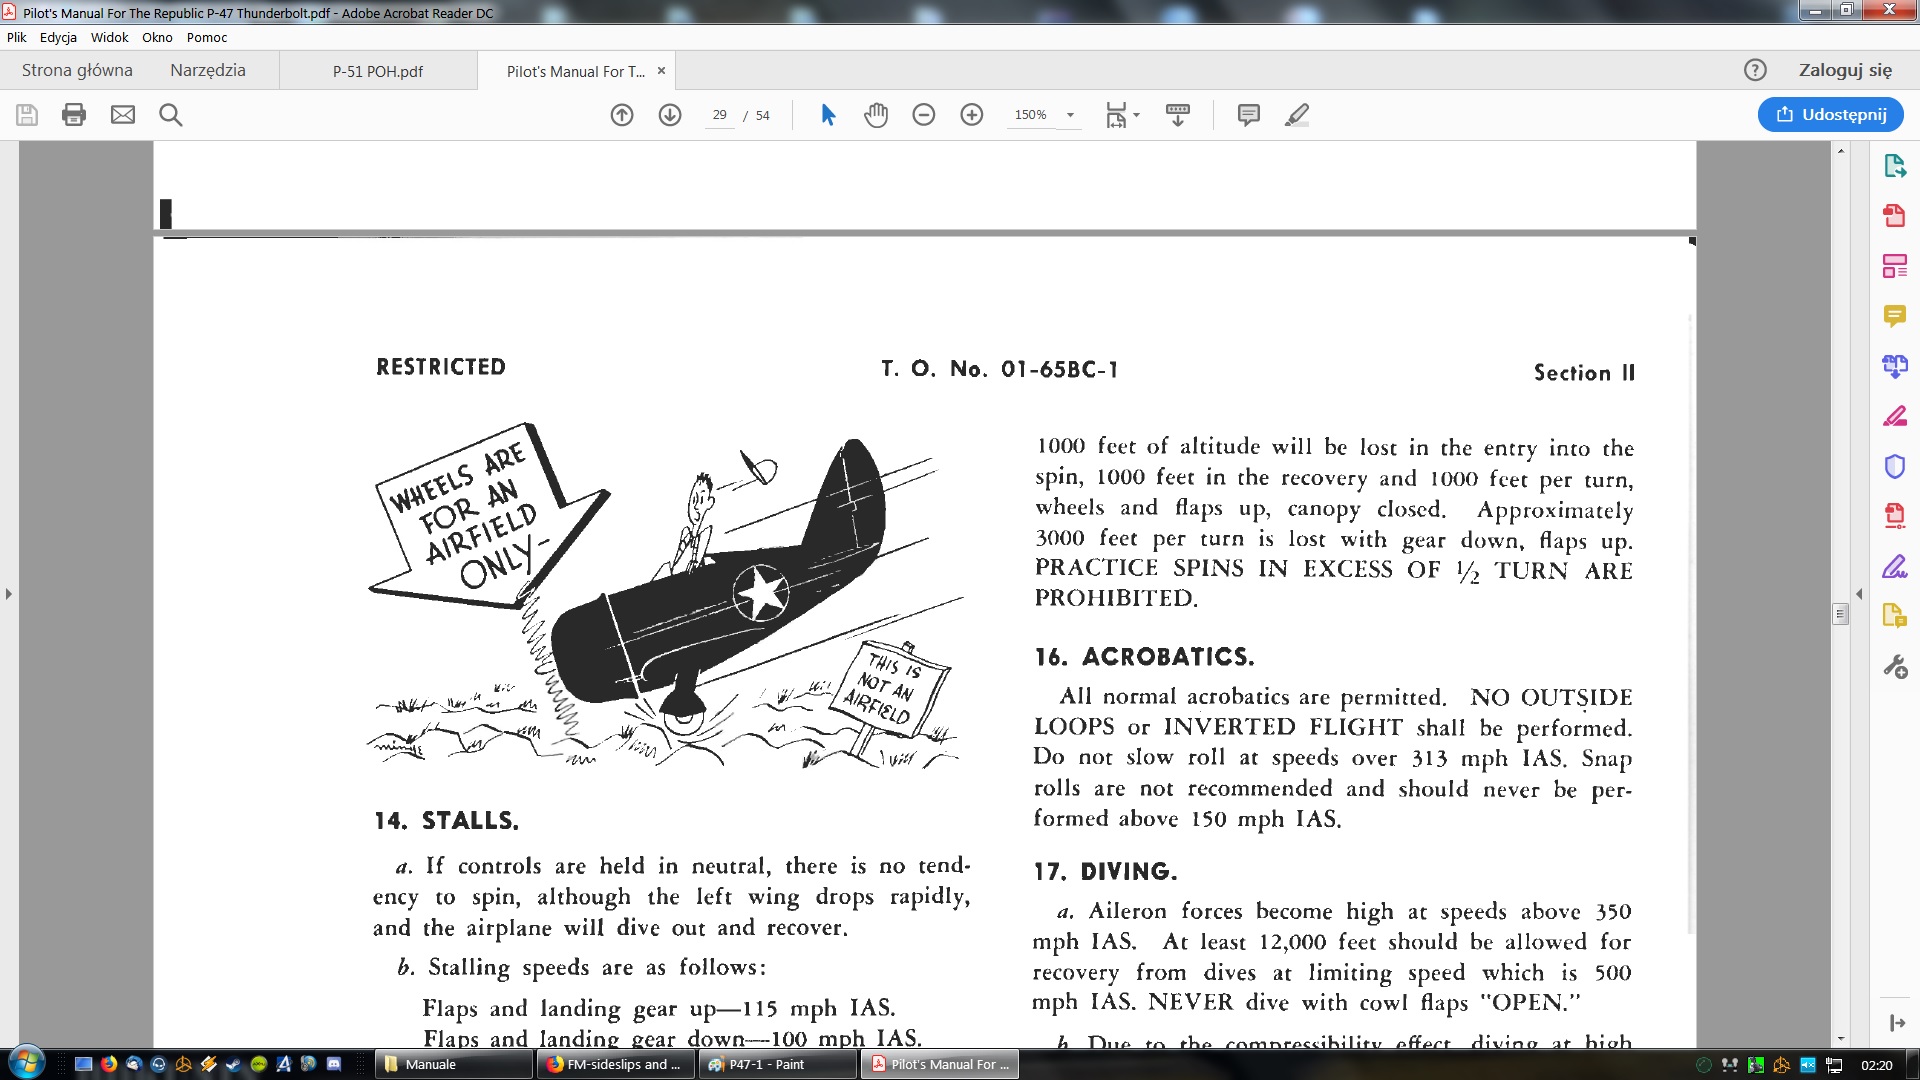This screenshot has width=1920, height=1080.
Task: Open Edit PDF layout tool in sidebar
Action: point(1895,266)
